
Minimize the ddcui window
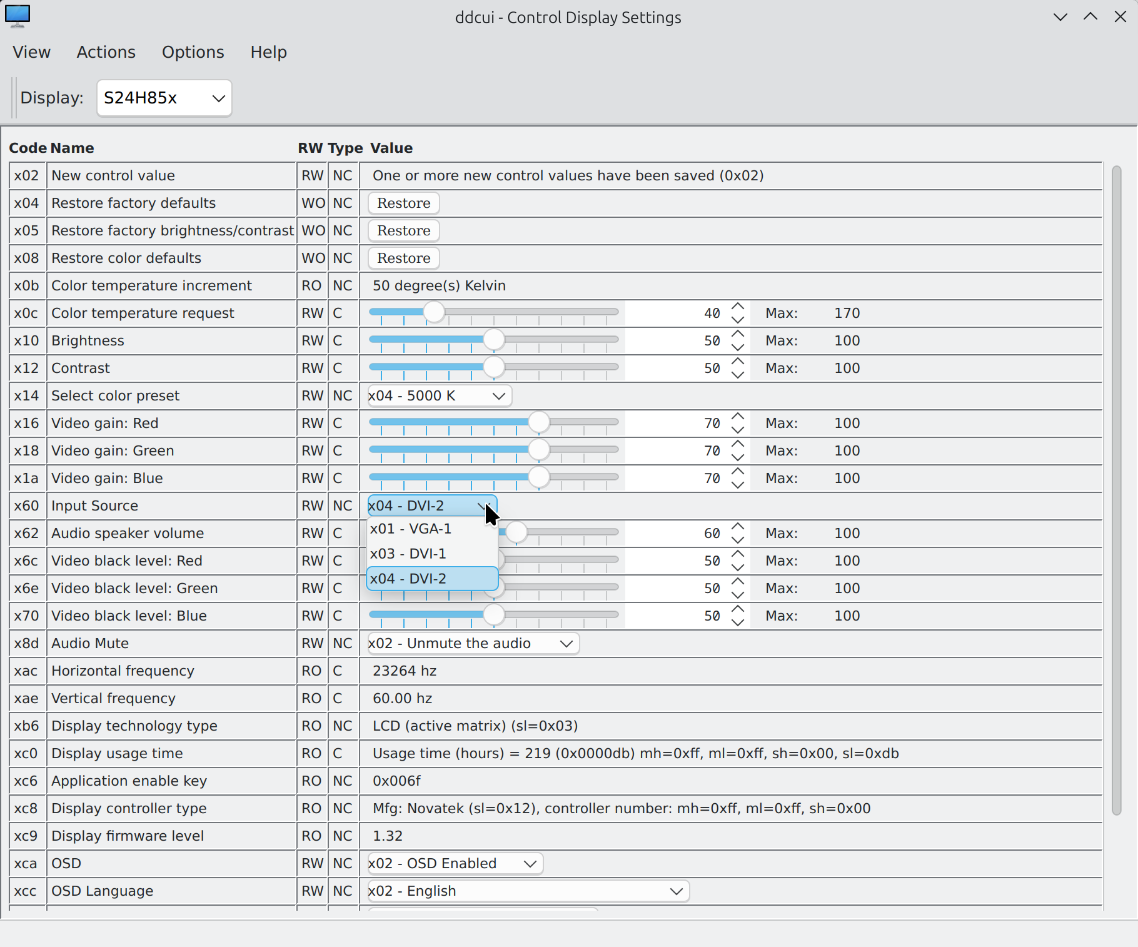tap(1060, 17)
